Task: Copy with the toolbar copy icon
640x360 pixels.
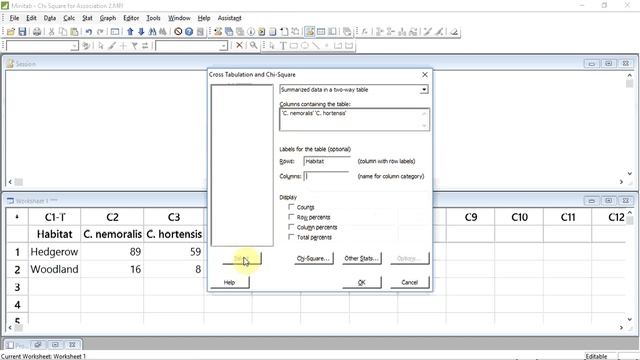Action: click(63, 32)
